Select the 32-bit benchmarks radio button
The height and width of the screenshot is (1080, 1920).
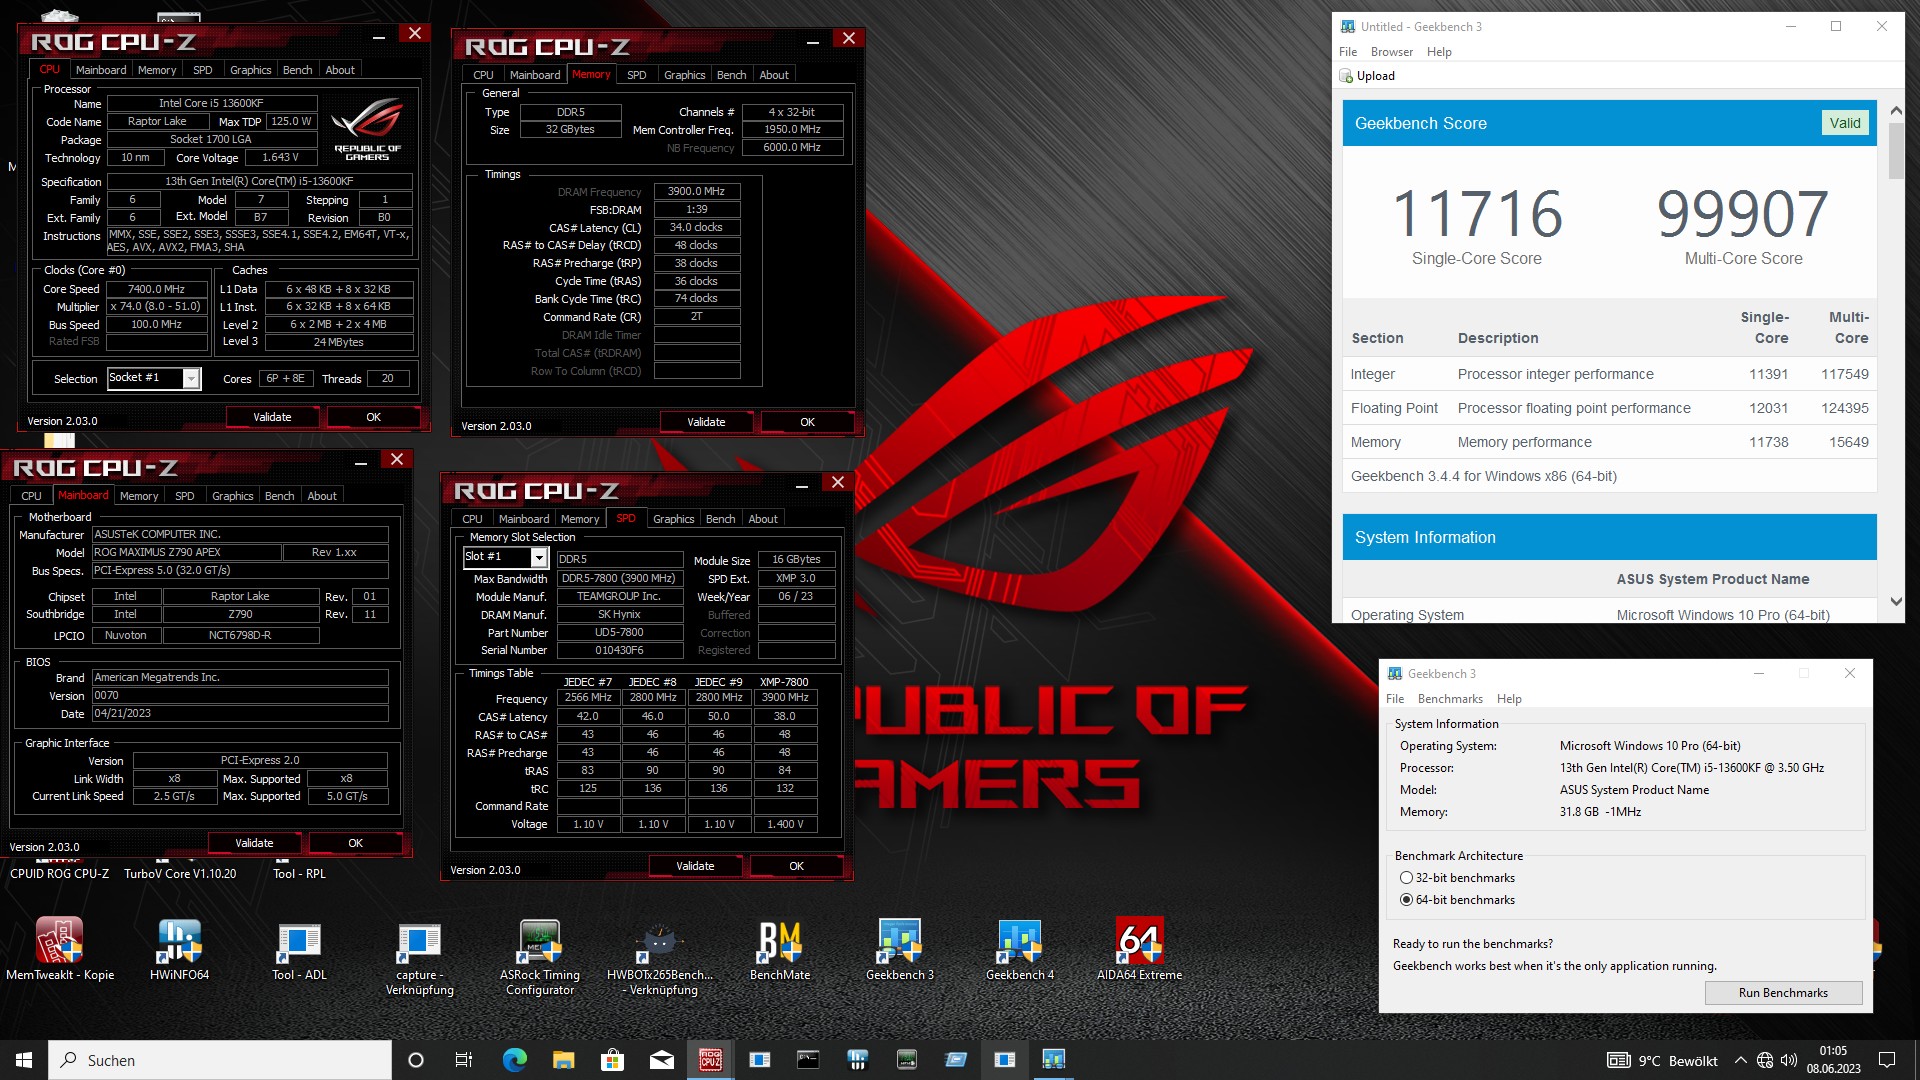coord(1406,878)
